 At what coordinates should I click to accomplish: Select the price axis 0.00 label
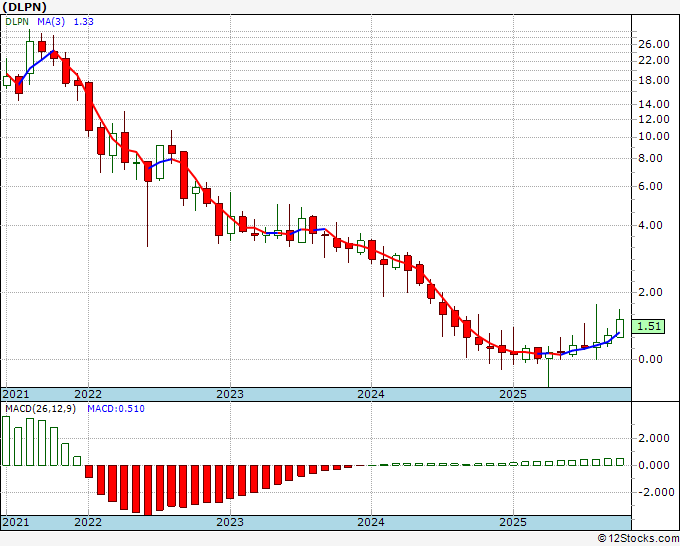(651, 359)
